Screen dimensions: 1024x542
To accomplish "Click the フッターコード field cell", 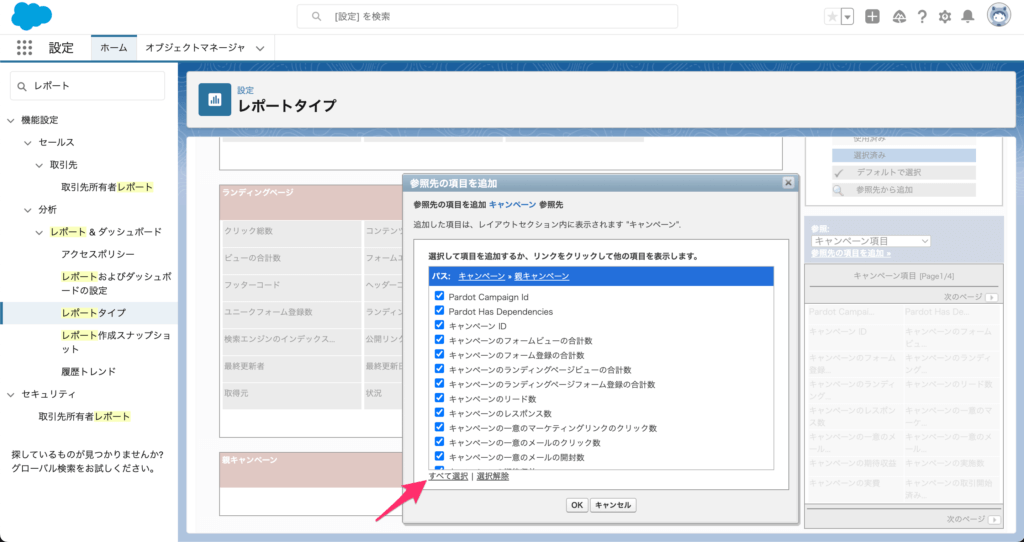I will click(291, 285).
